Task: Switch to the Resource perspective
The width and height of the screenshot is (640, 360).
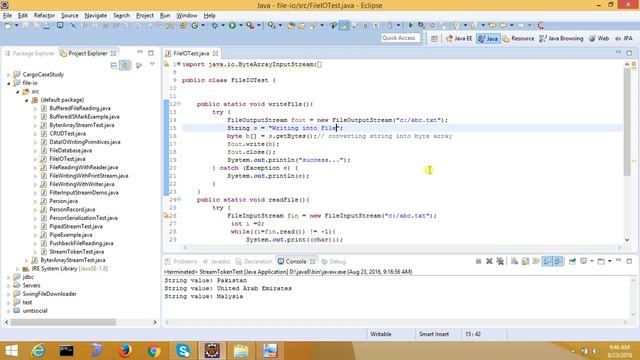Action: click(518, 38)
